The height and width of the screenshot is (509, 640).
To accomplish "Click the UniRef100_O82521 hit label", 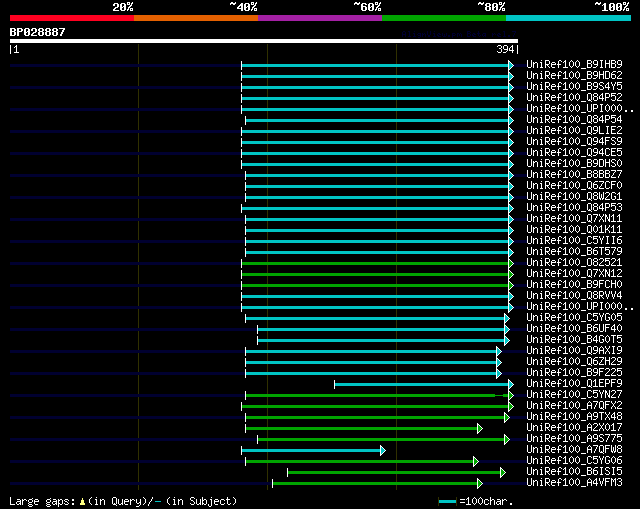I will coord(574,263).
